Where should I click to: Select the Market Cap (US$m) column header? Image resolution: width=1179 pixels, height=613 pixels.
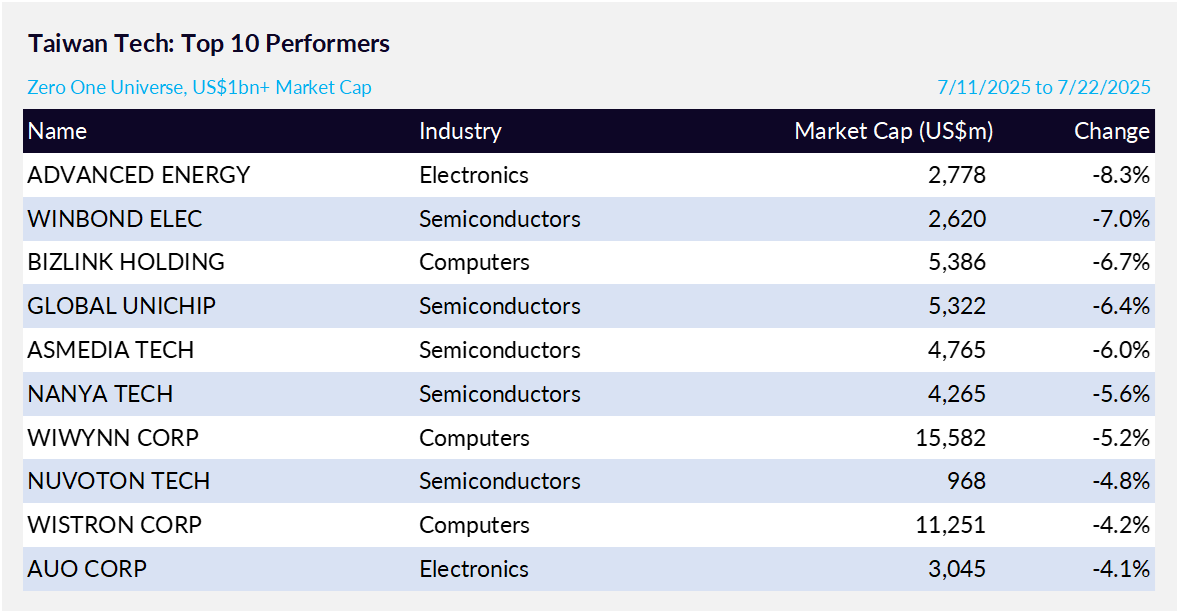click(x=893, y=131)
